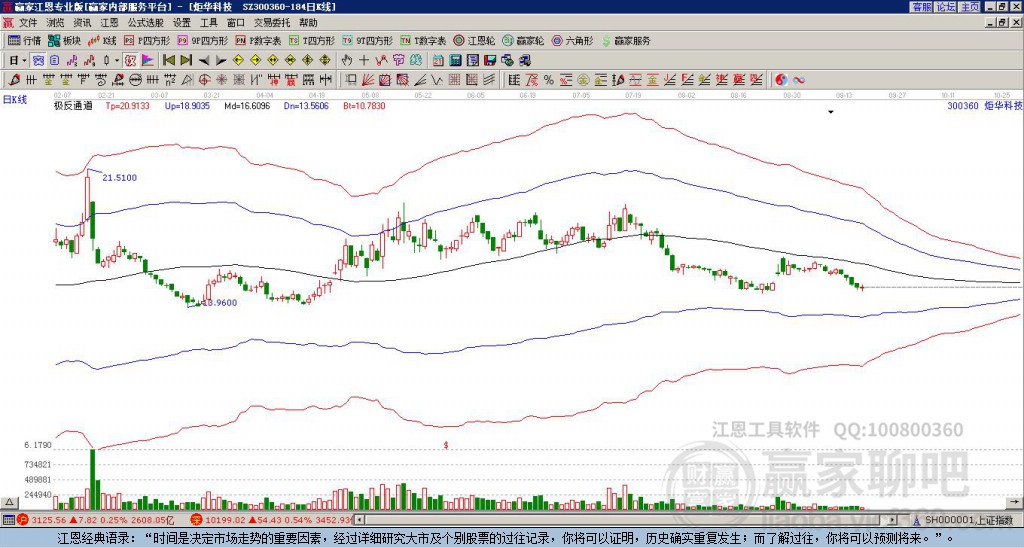Click the horizontal scrollbar left arrow

[359, 520]
